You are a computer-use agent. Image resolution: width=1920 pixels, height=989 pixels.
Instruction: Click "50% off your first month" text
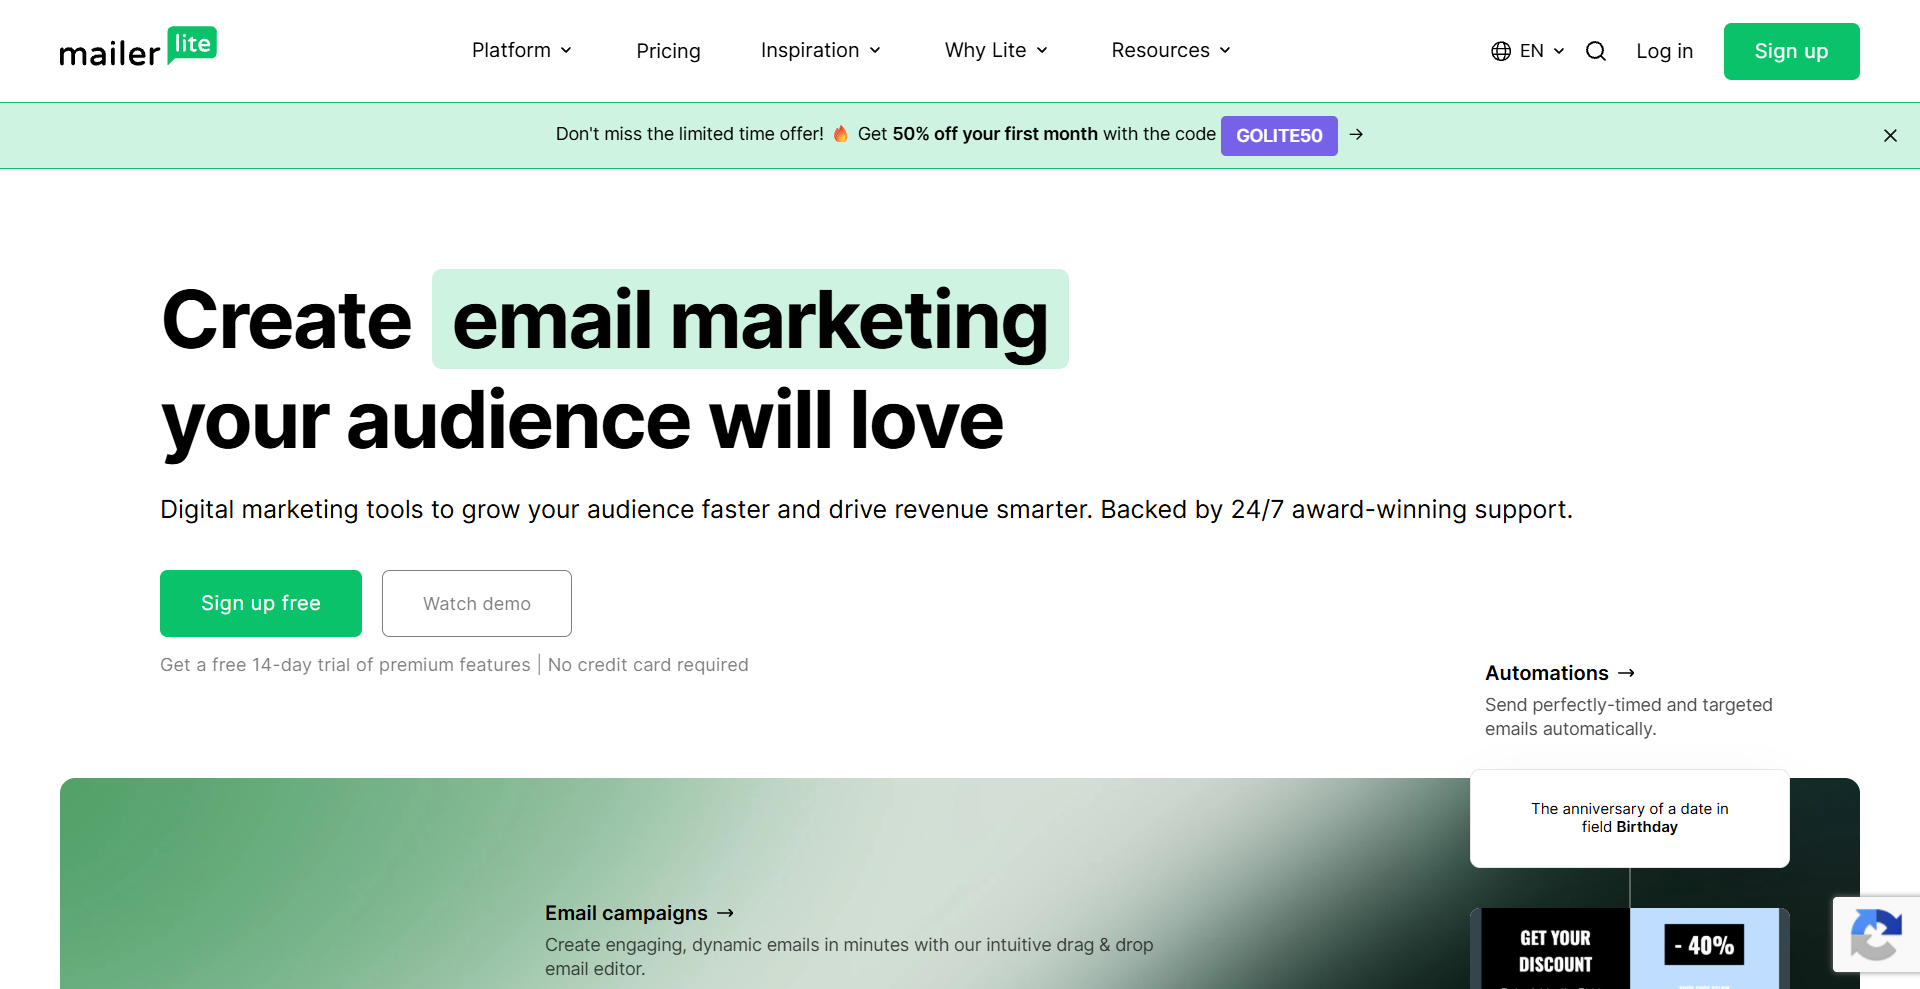point(995,134)
